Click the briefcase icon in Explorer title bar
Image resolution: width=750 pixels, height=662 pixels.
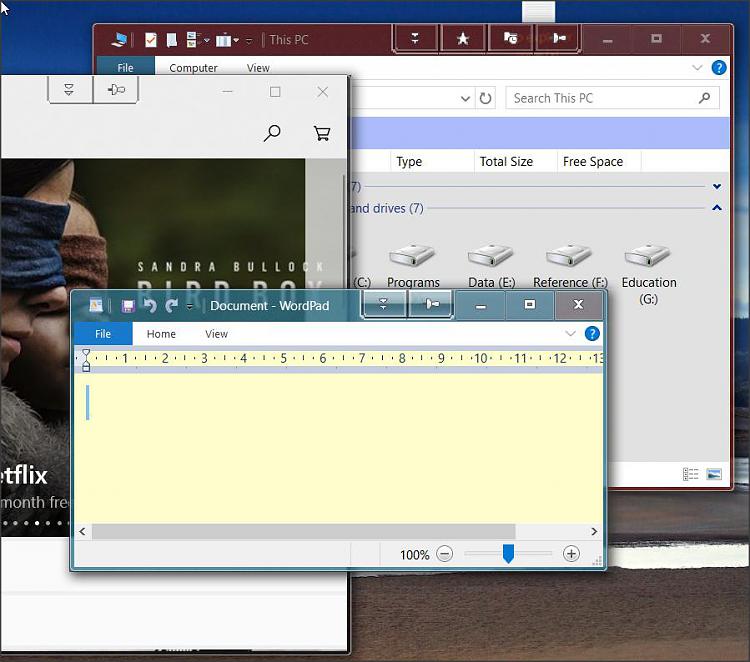click(x=223, y=40)
